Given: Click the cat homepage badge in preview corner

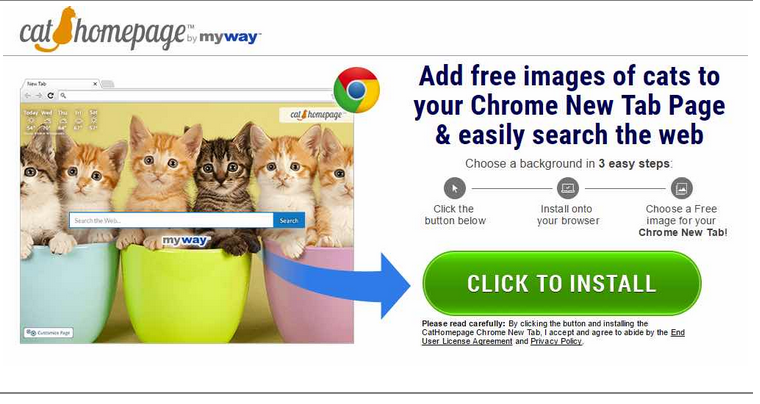Looking at the screenshot, I should point(316,115).
